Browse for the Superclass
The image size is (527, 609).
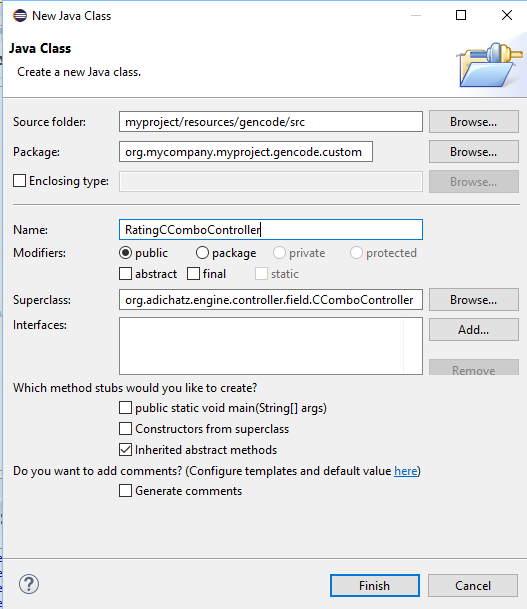tap(474, 299)
